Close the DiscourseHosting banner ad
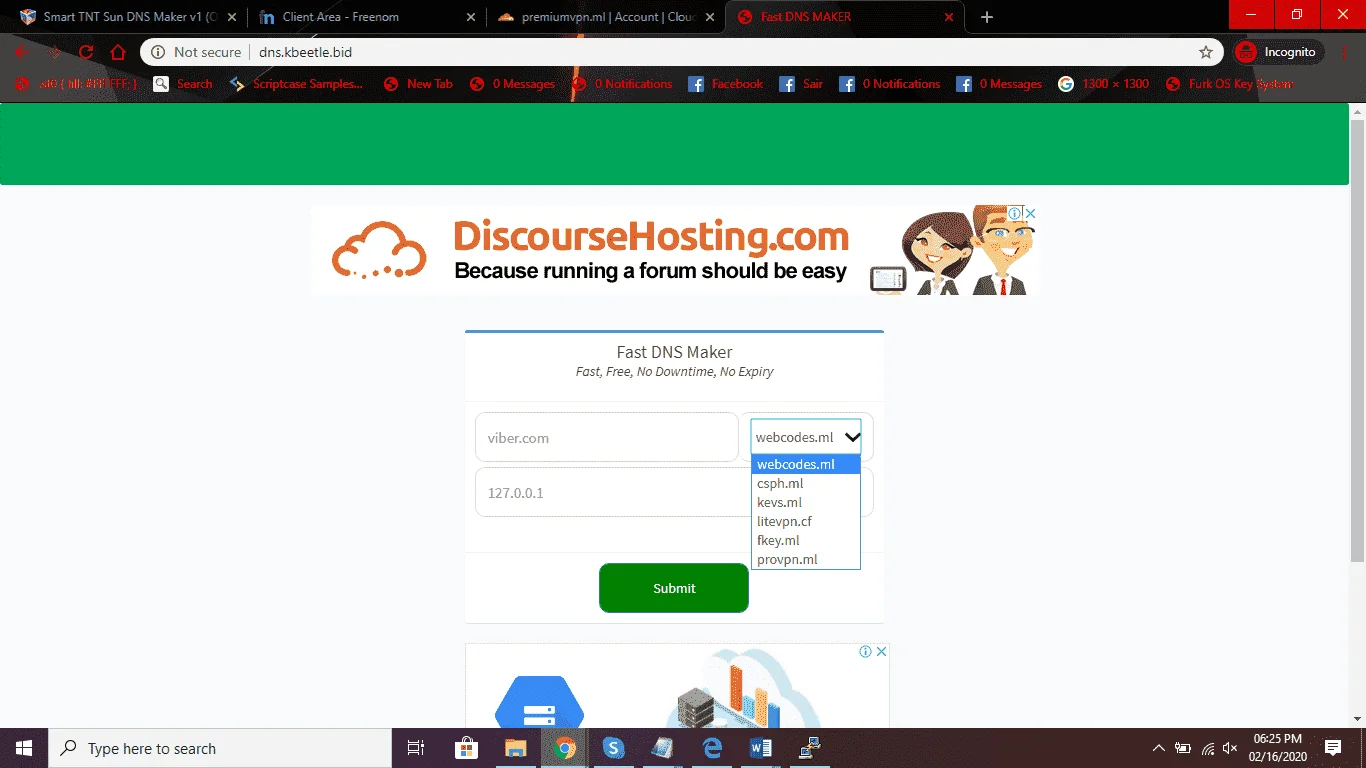 (x=1031, y=213)
